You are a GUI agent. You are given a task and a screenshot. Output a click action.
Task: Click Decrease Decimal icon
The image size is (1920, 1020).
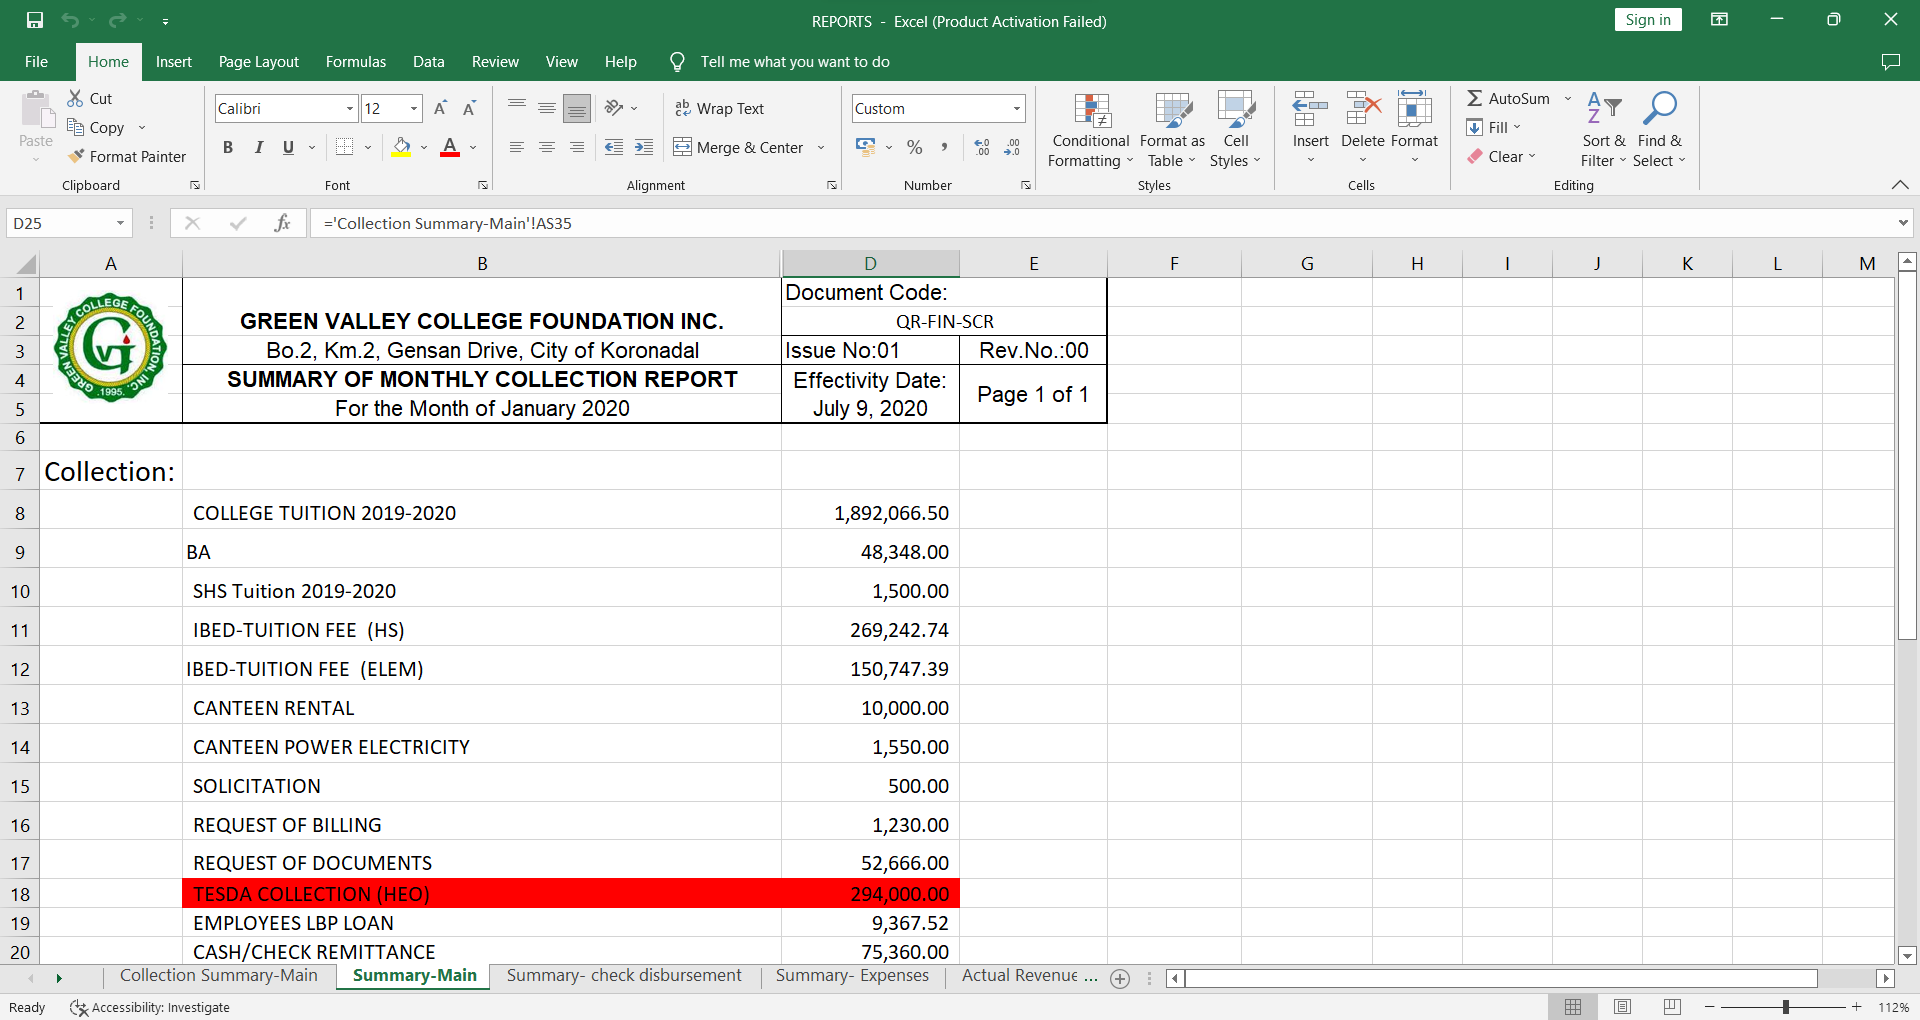[1012, 147]
